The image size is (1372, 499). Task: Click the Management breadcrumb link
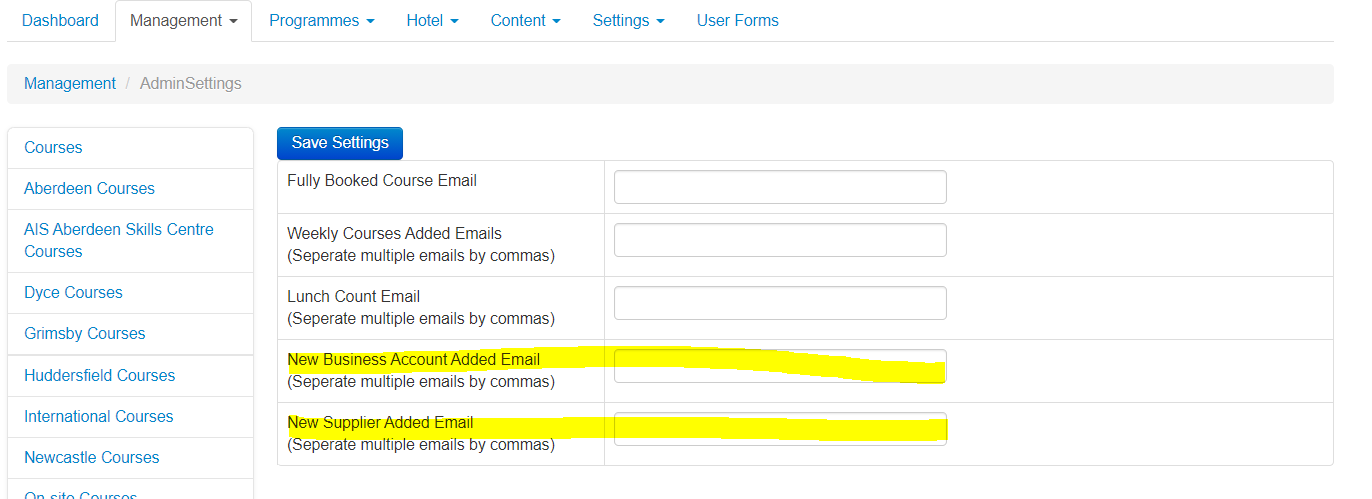[70, 84]
